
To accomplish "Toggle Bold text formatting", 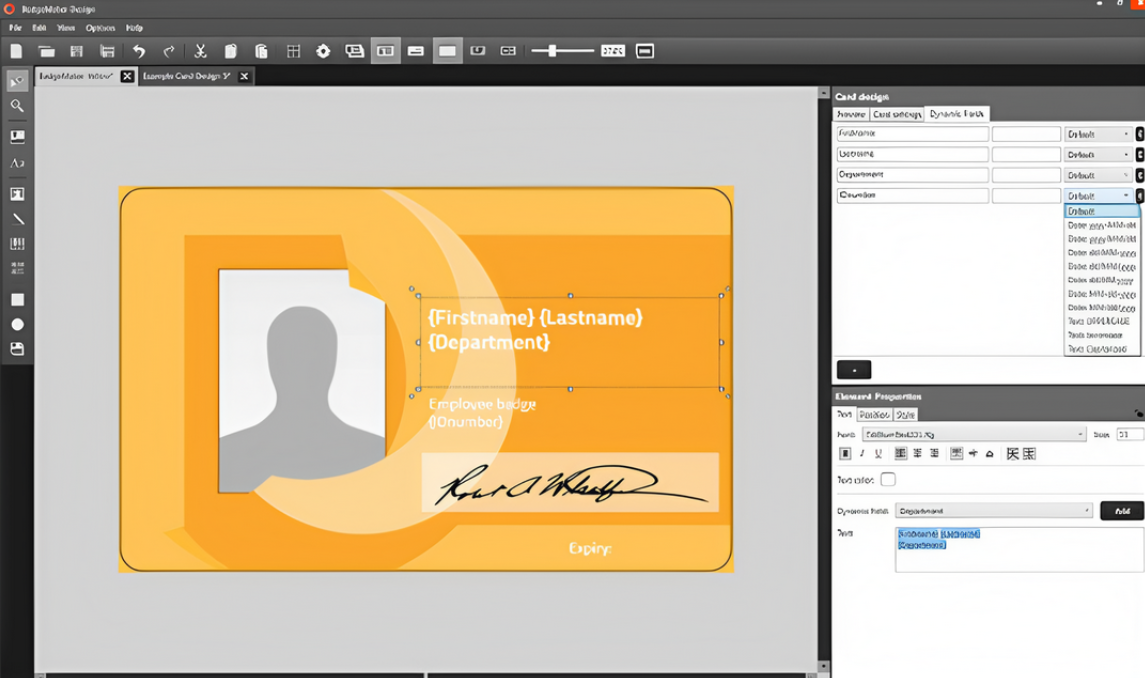I will tap(845, 454).
